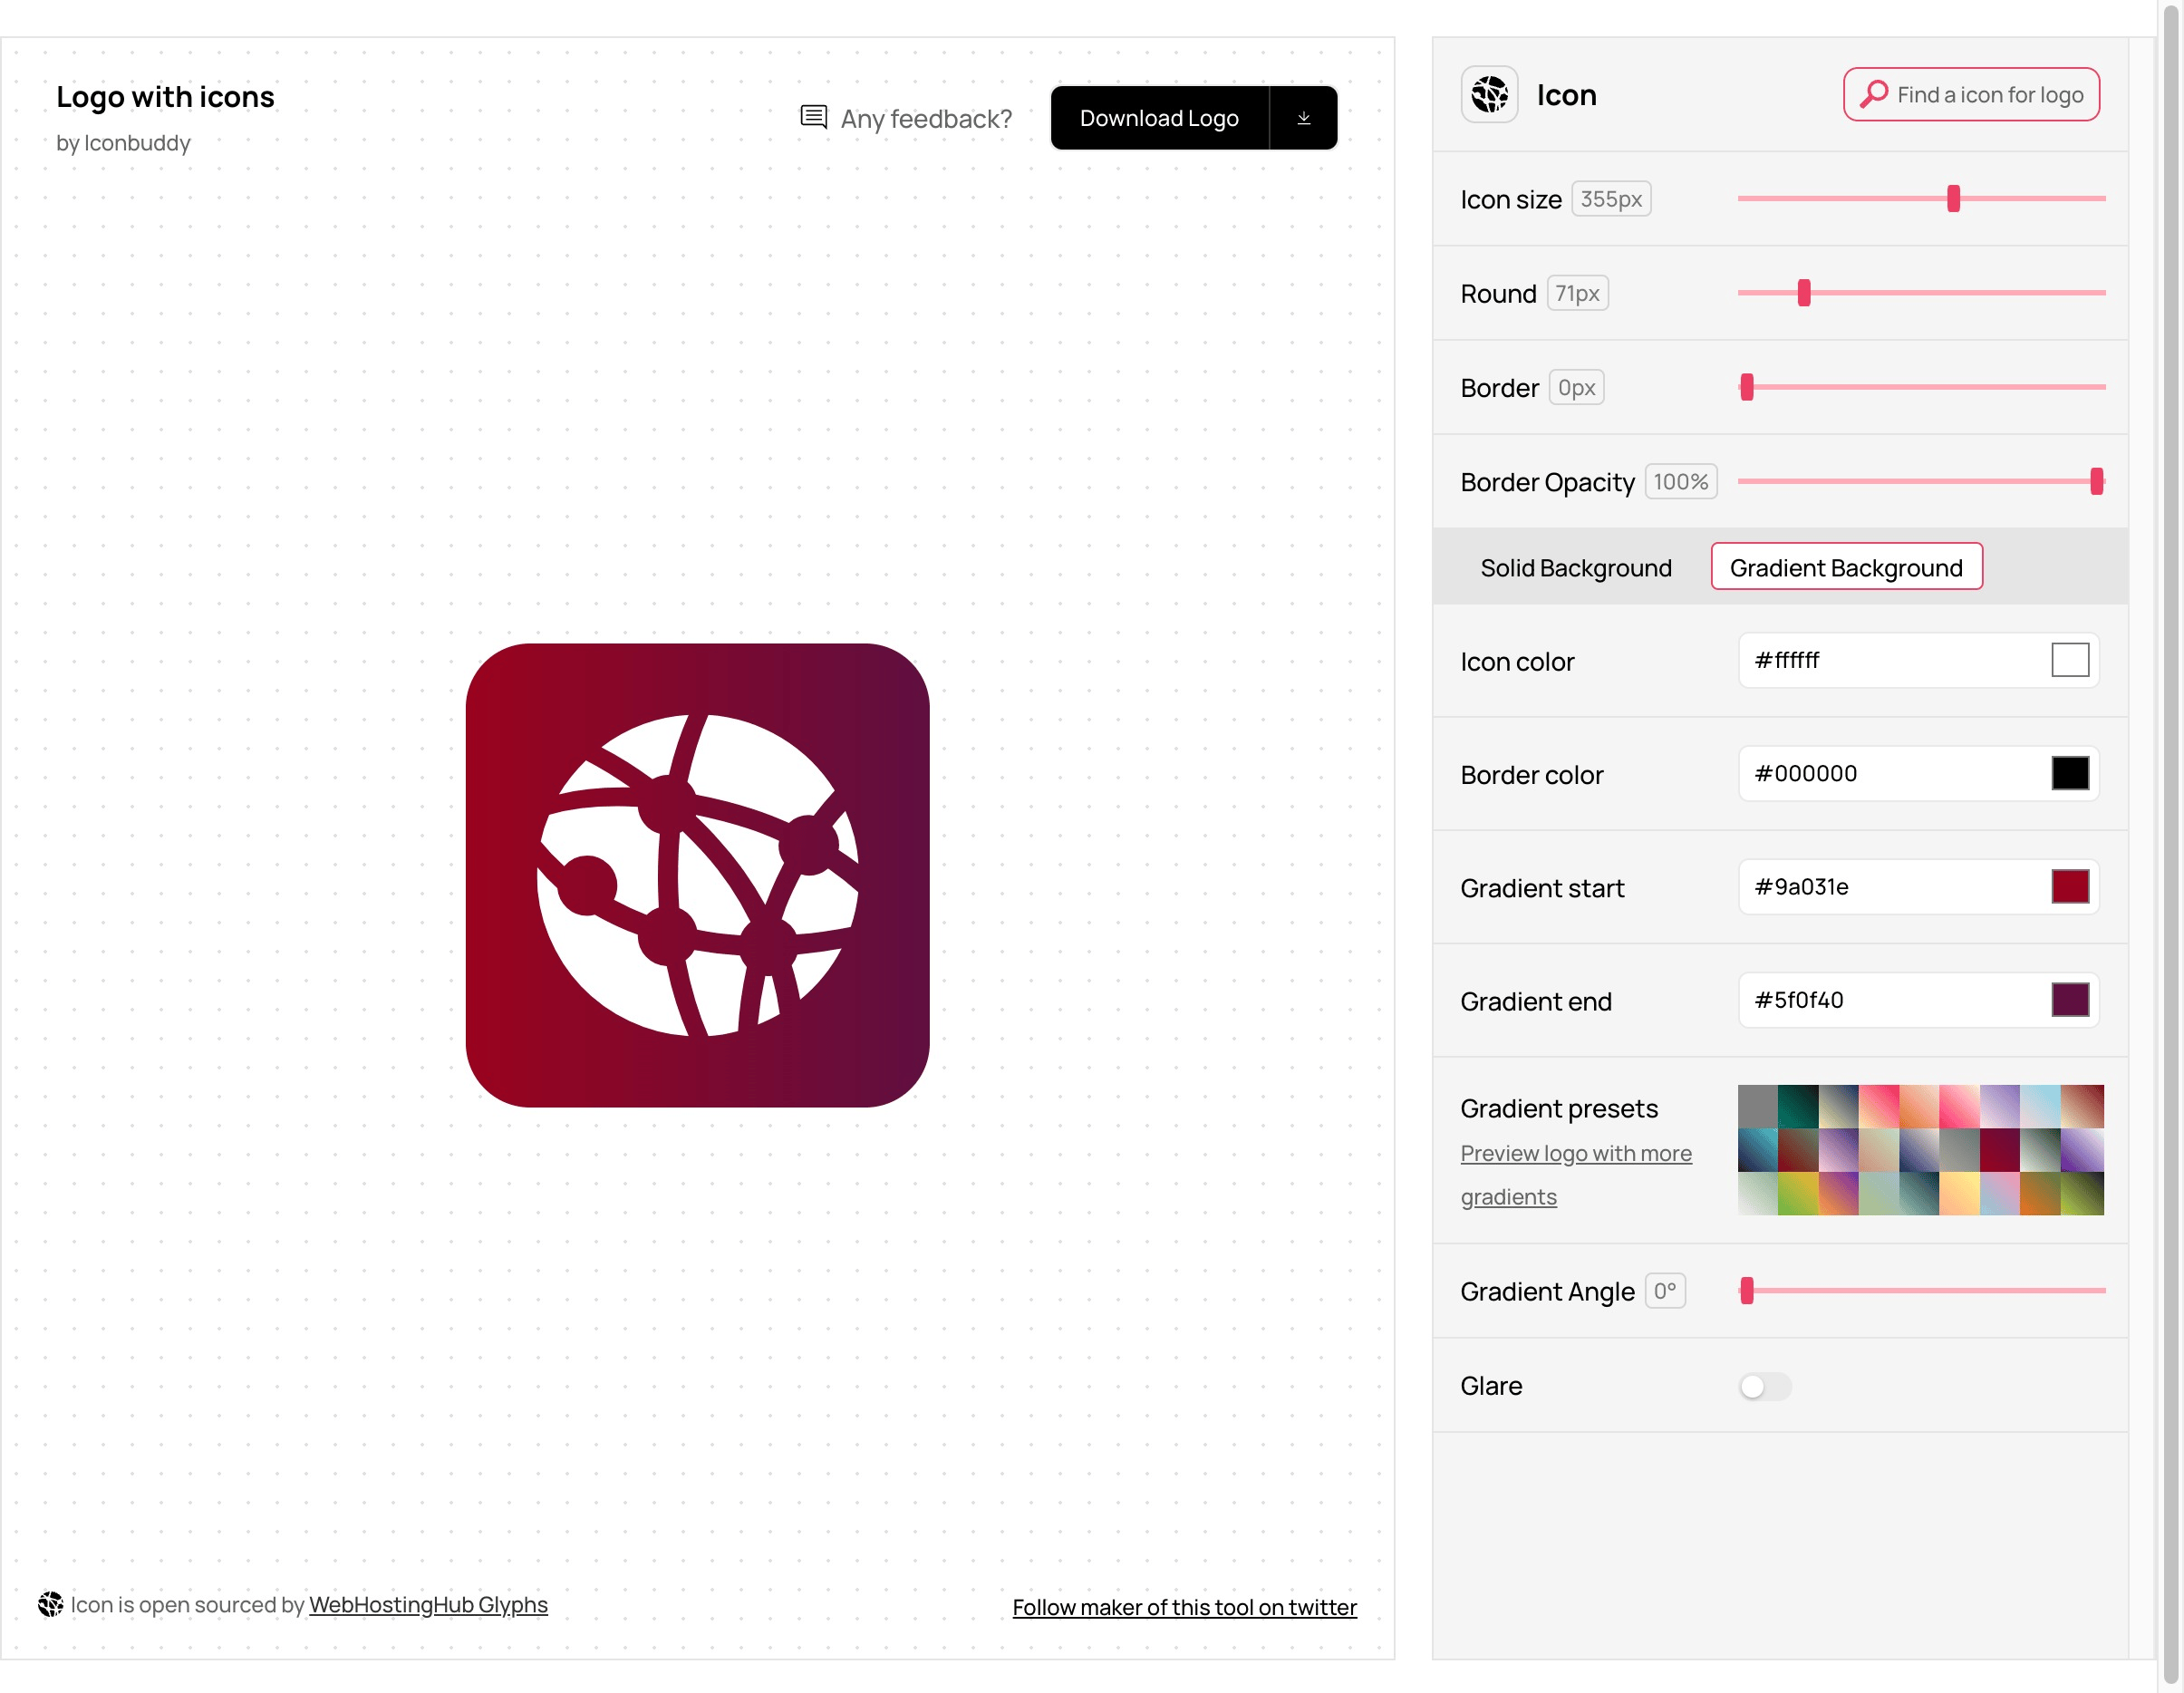Image resolution: width=2184 pixels, height=1693 pixels.
Task: Click the Border color black swatch
Action: [x=2069, y=773]
